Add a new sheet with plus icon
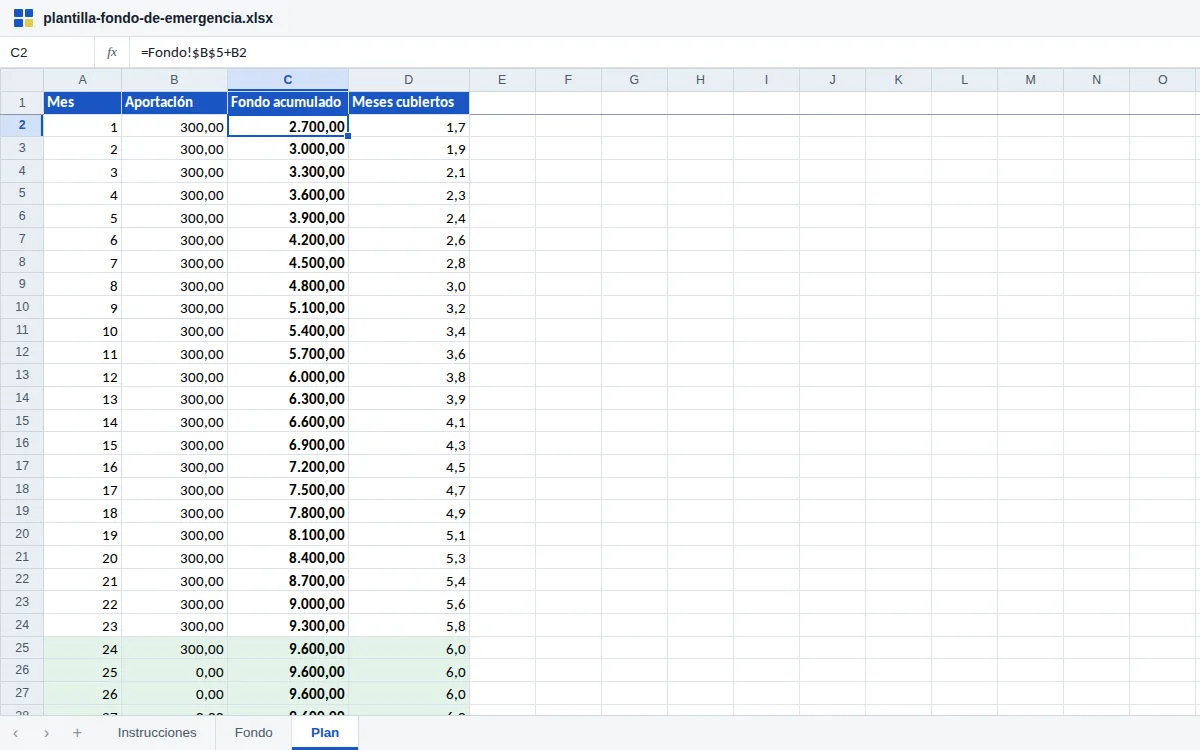This screenshot has width=1200, height=750. click(77, 733)
